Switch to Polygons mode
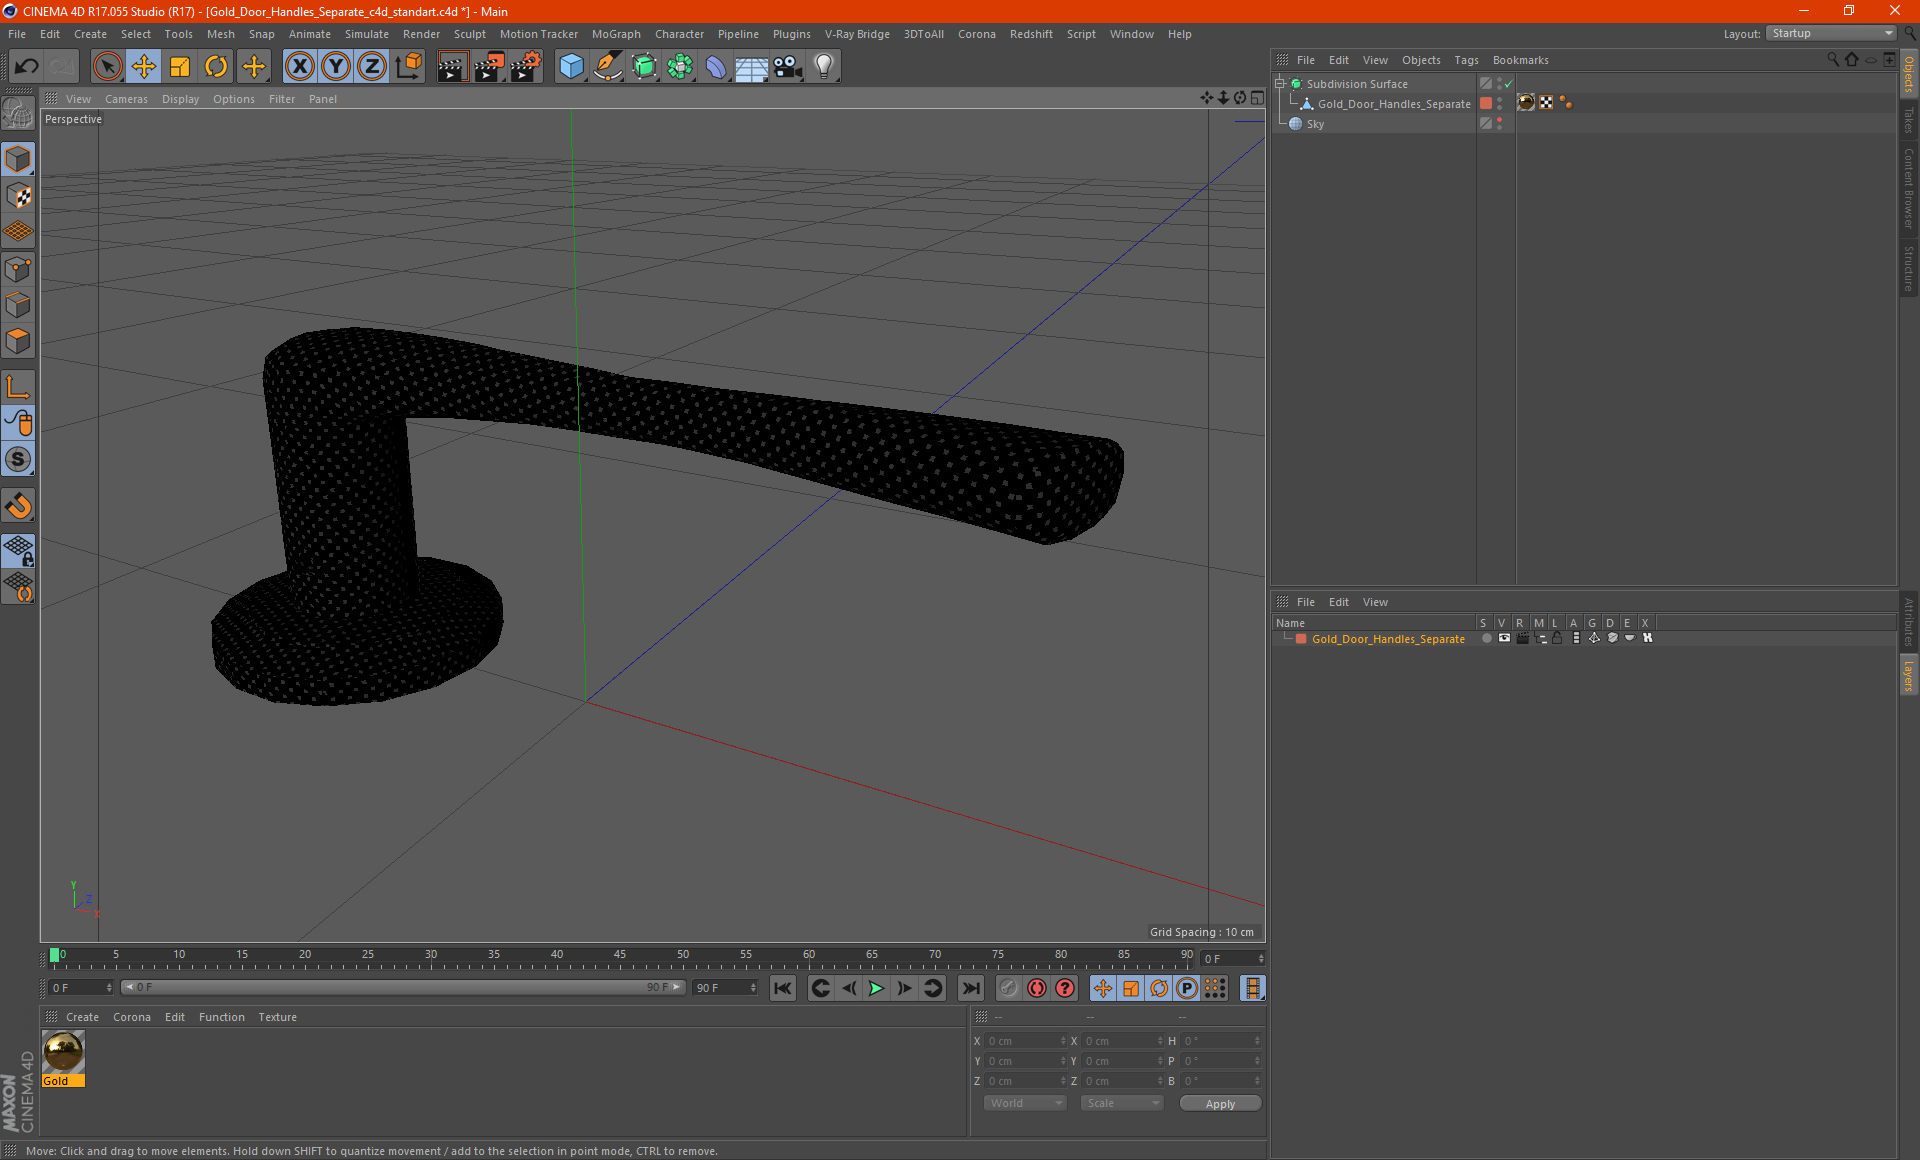 18,341
